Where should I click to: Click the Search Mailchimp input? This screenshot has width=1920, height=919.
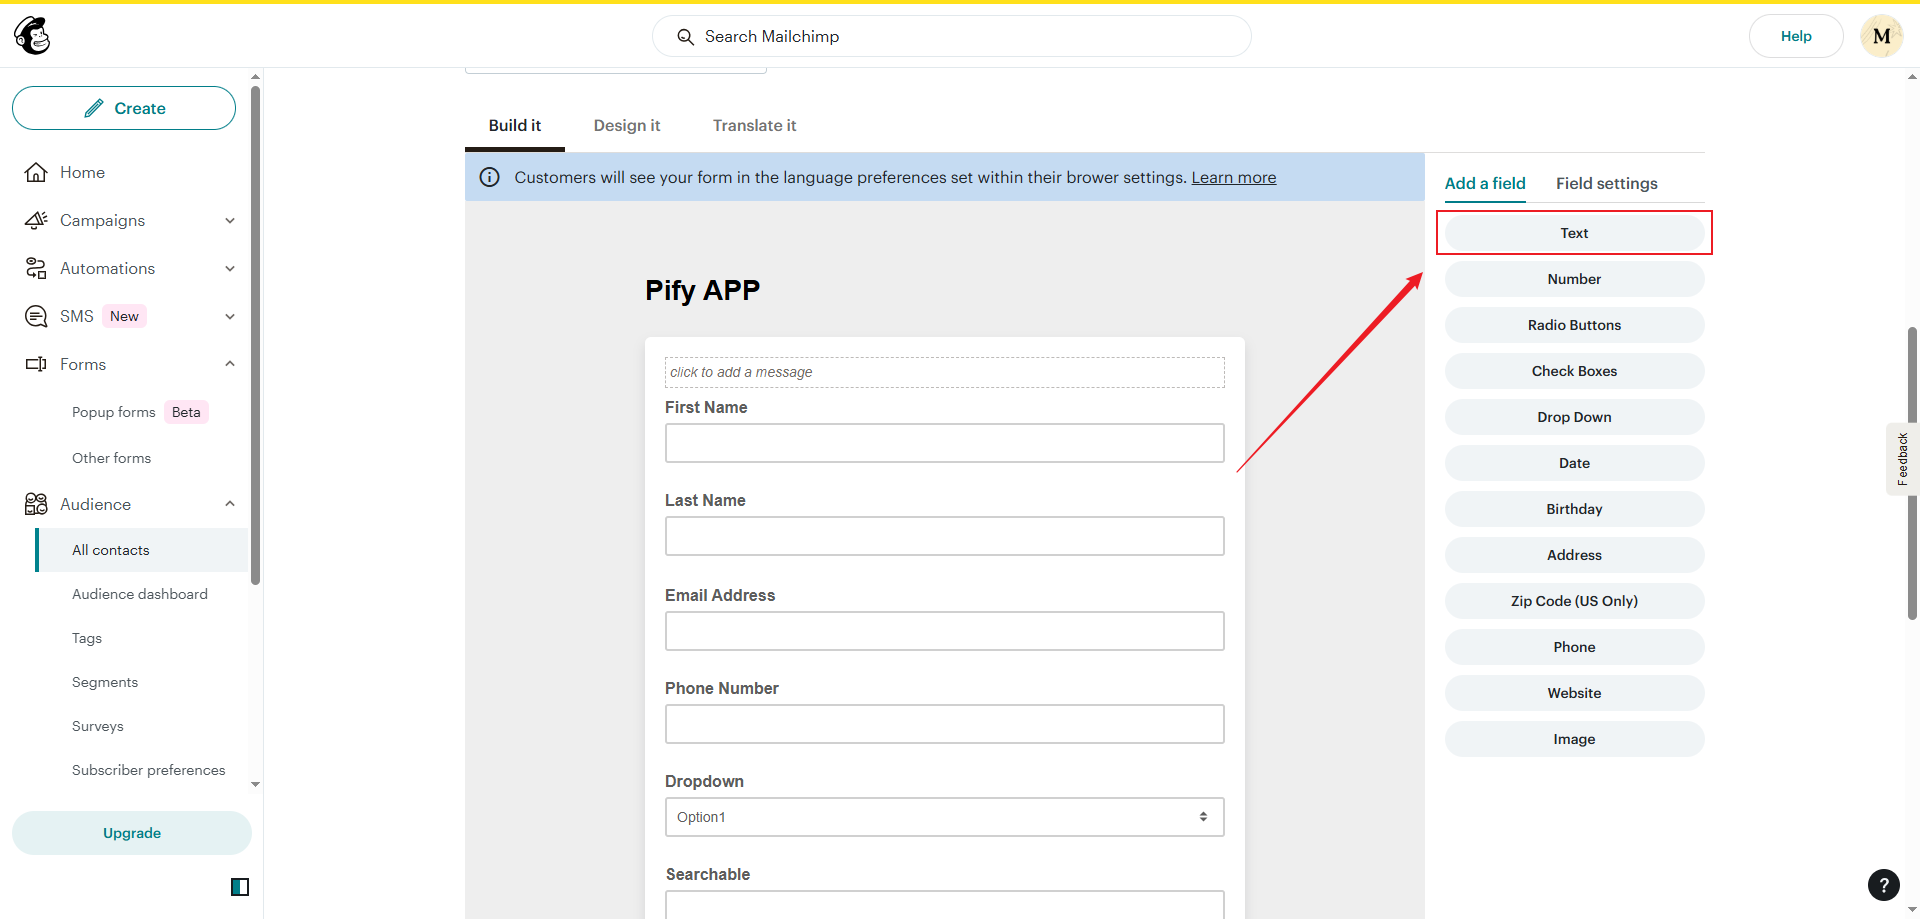[x=951, y=36]
